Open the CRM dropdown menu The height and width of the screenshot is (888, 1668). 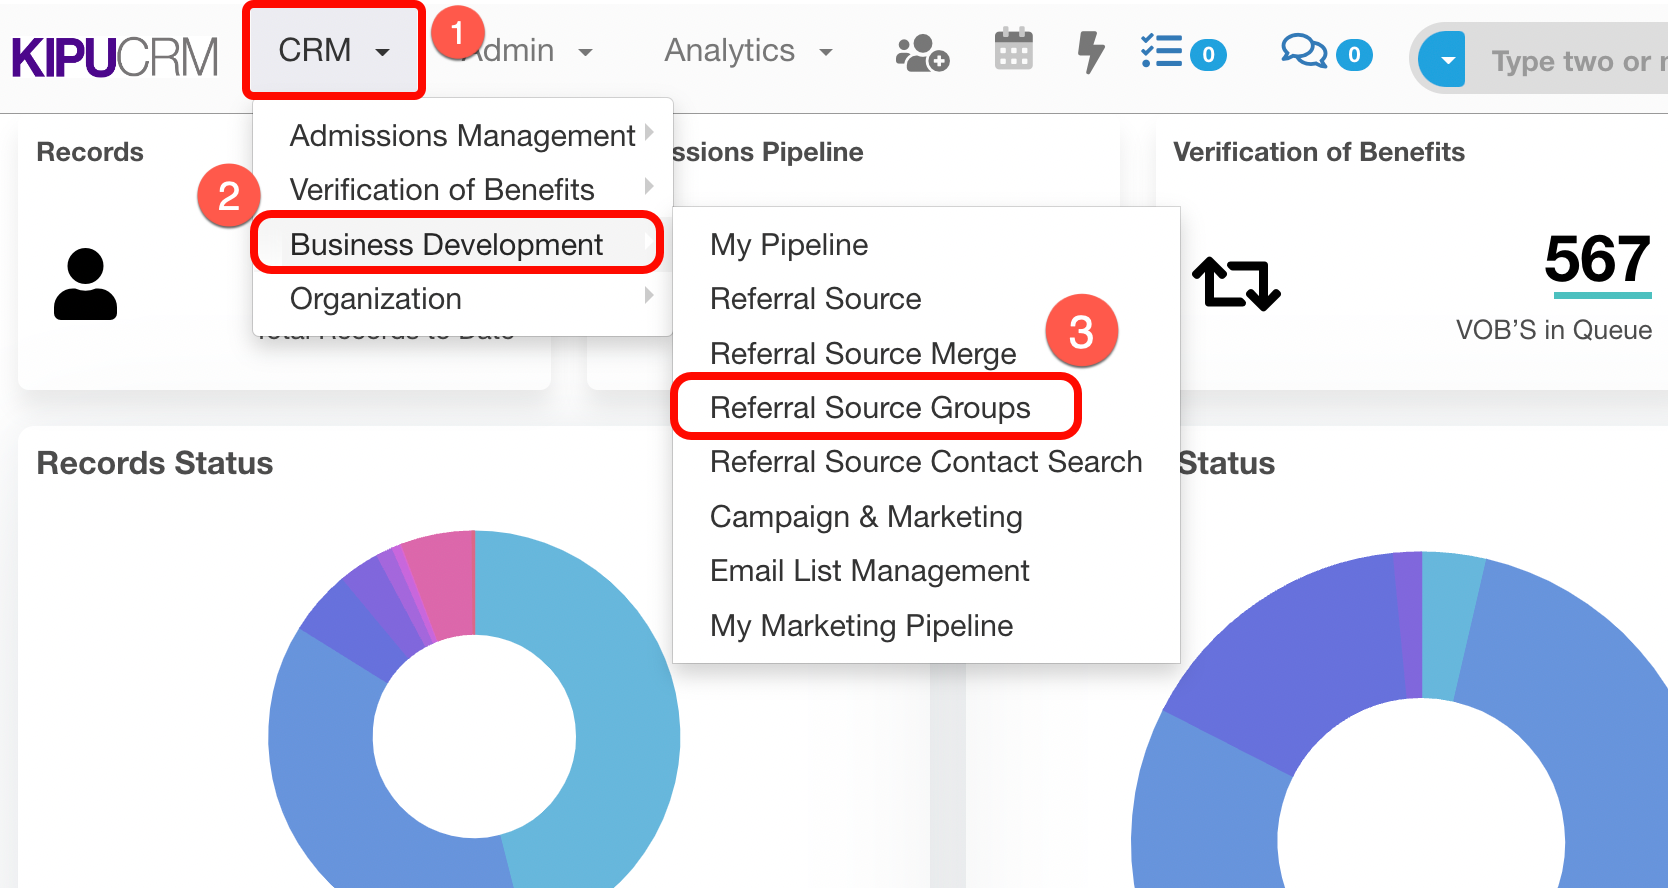pos(333,51)
